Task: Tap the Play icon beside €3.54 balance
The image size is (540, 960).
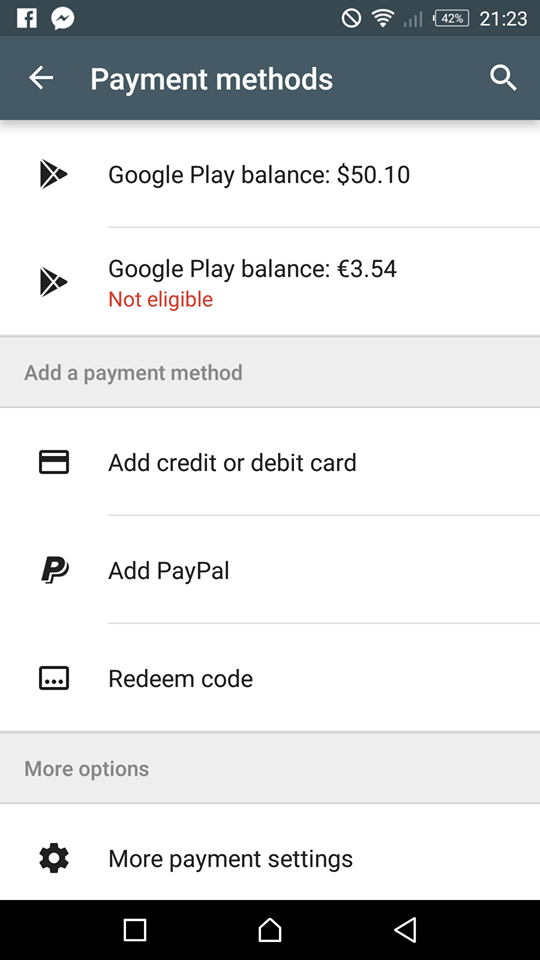Action: tap(53, 282)
